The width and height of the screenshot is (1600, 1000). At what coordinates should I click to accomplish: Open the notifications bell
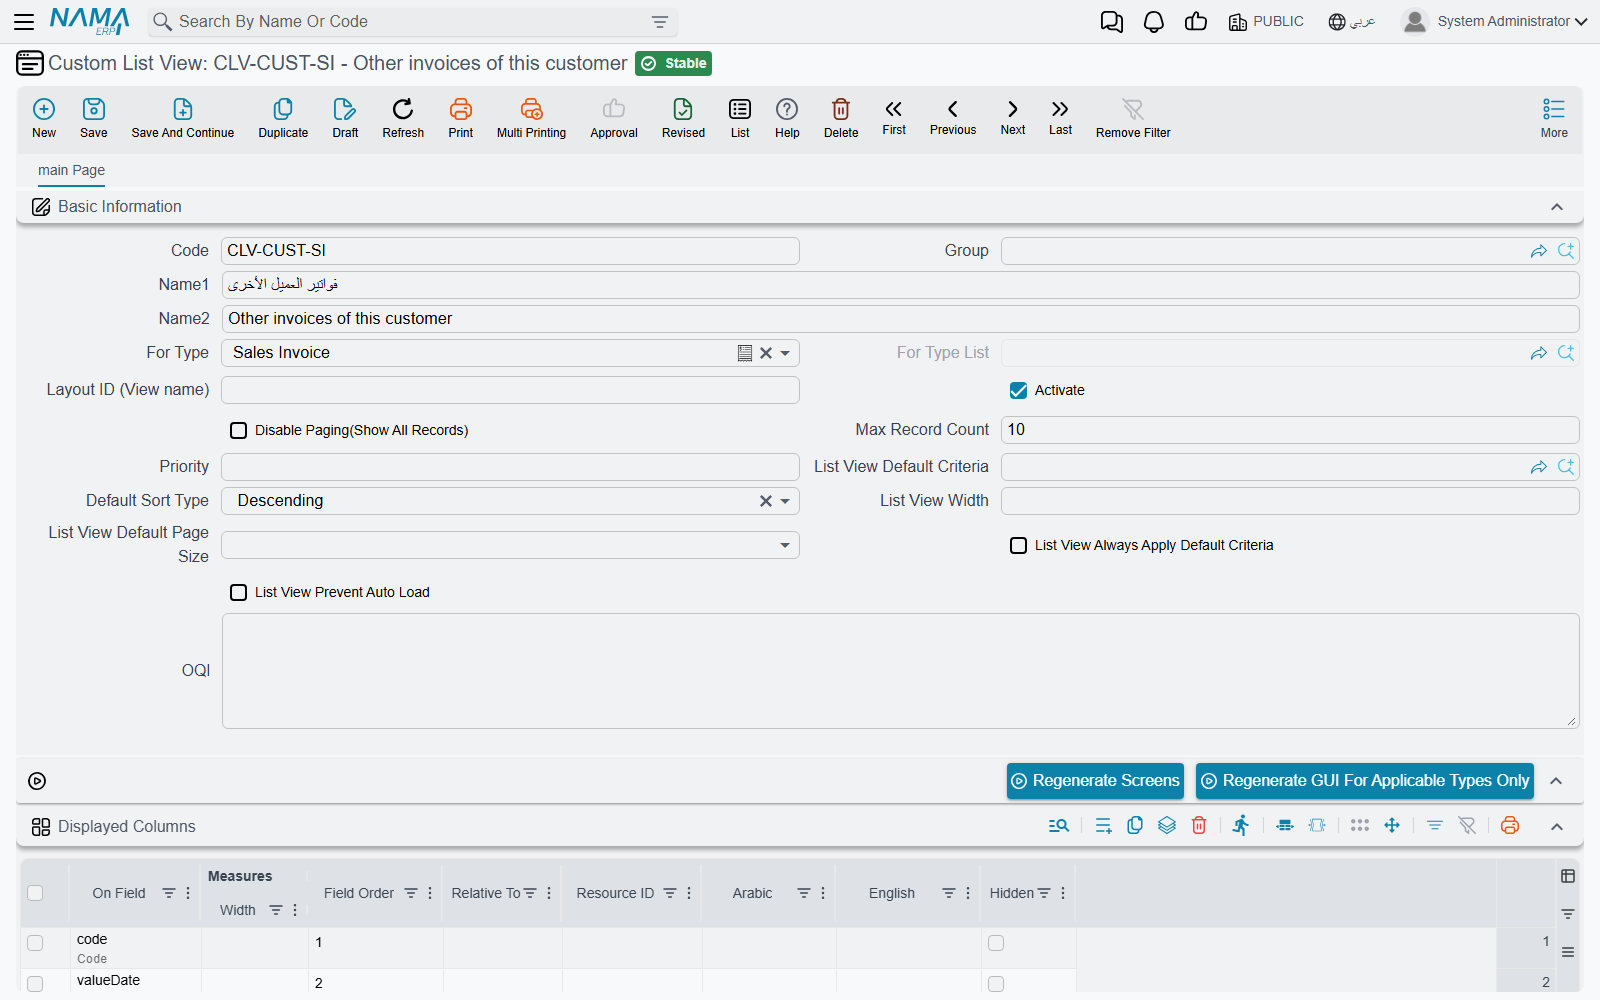click(x=1154, y=22)
